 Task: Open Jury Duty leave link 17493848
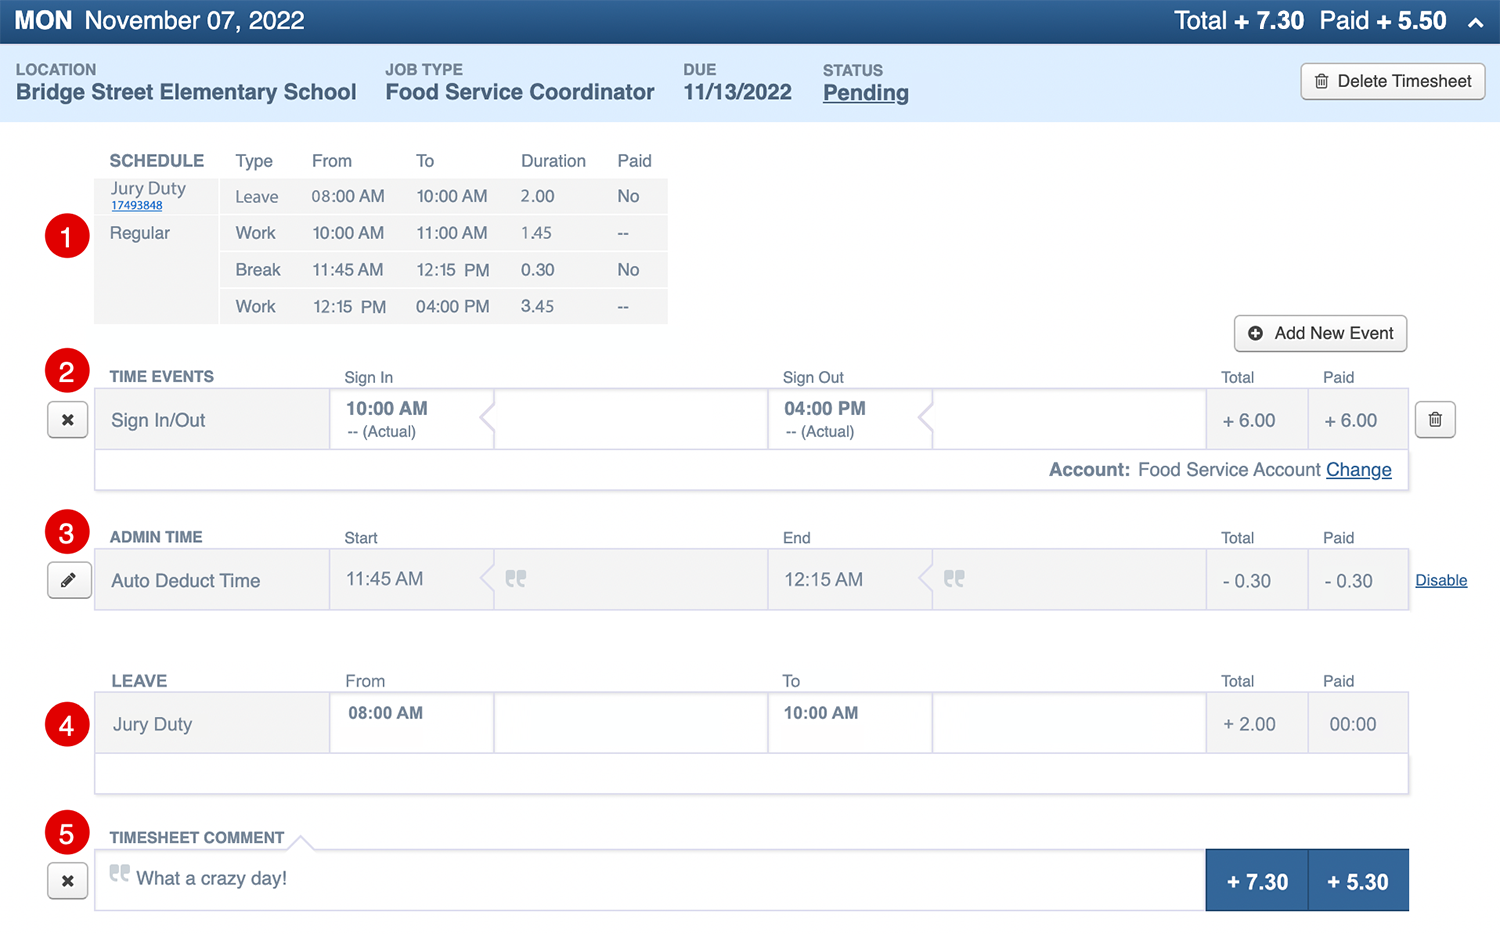tap(137, 206)
